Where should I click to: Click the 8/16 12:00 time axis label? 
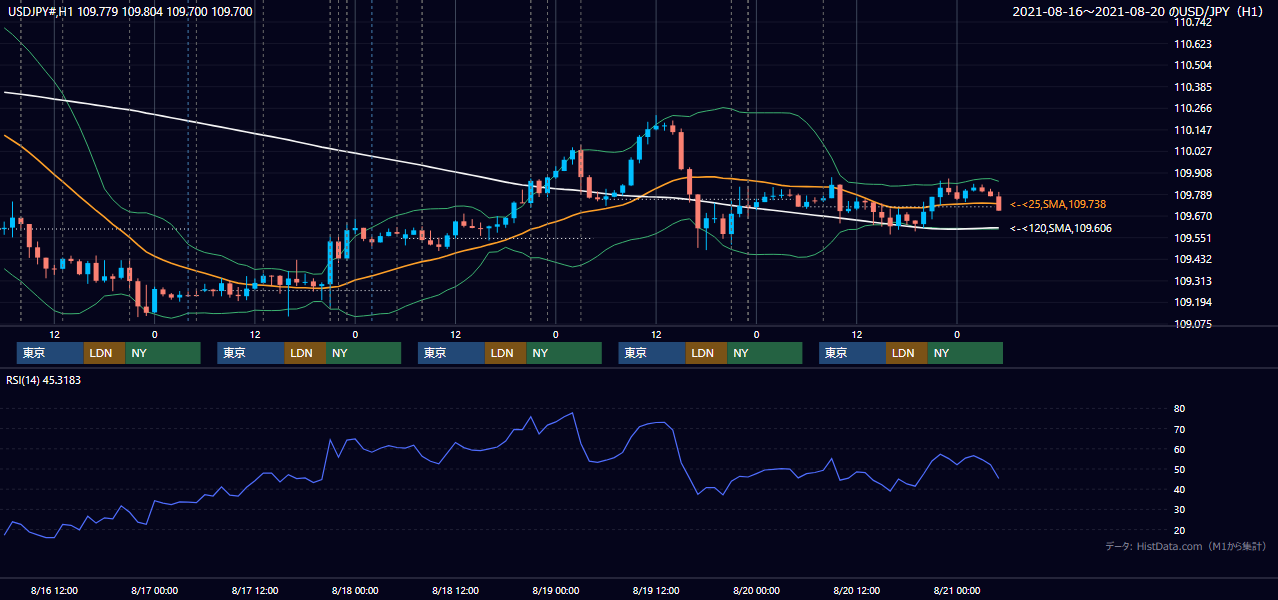[x=54, y=590]
